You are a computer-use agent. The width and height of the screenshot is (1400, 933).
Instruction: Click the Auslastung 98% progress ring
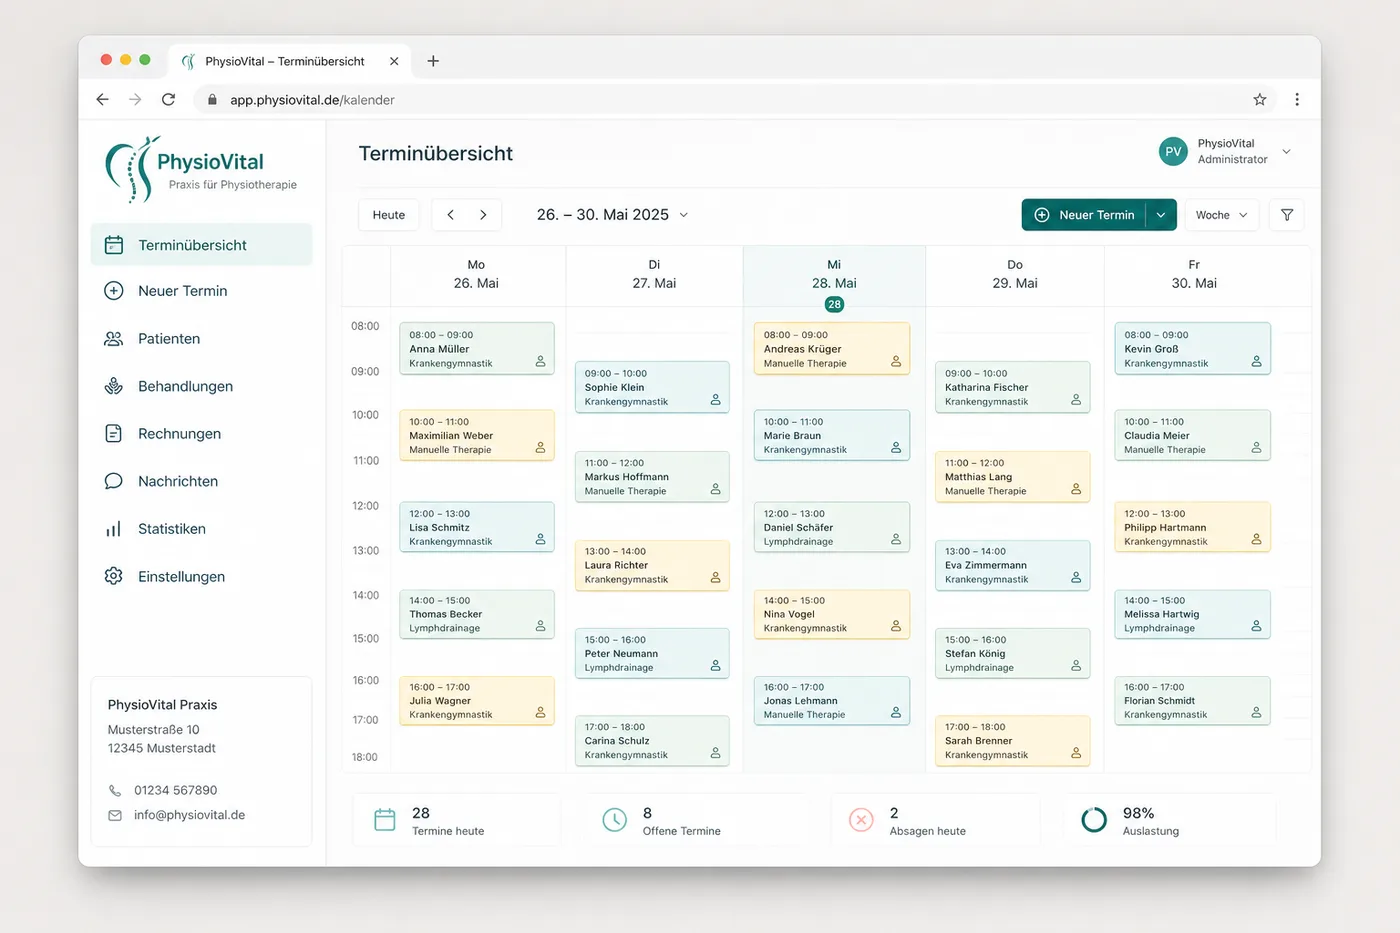click(1094, 820)
